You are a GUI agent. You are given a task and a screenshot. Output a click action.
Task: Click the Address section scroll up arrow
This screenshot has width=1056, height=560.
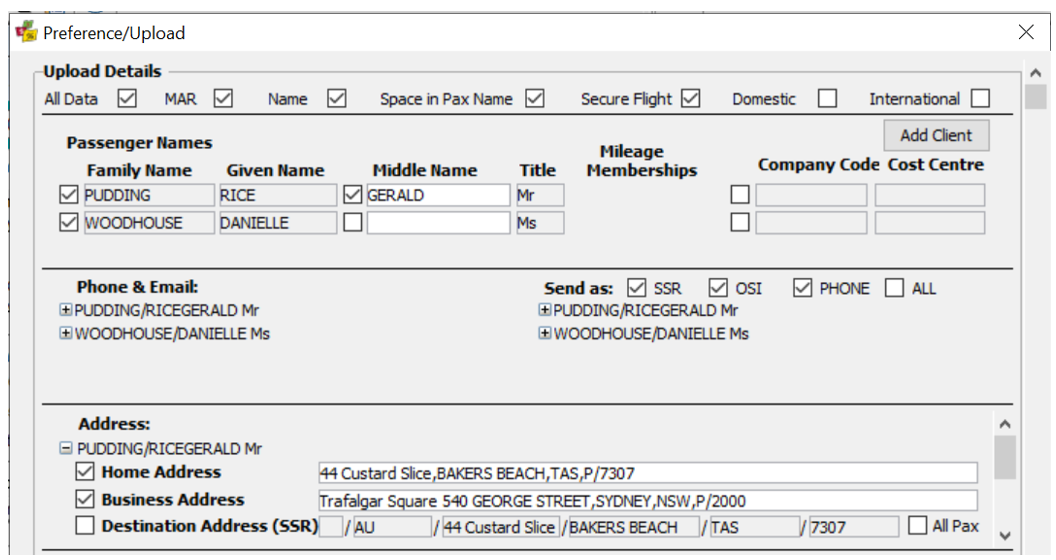pyautogui.click(x=1005, y=424)
